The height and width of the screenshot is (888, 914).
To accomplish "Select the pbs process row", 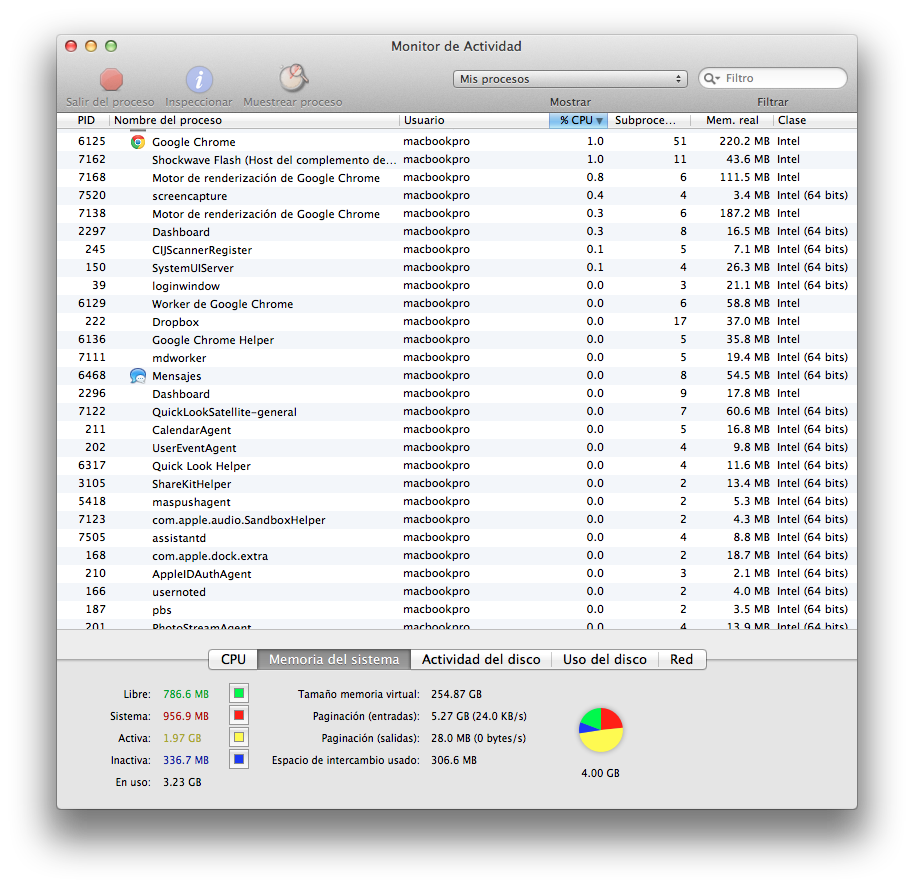I will click(x=457, y=610).
